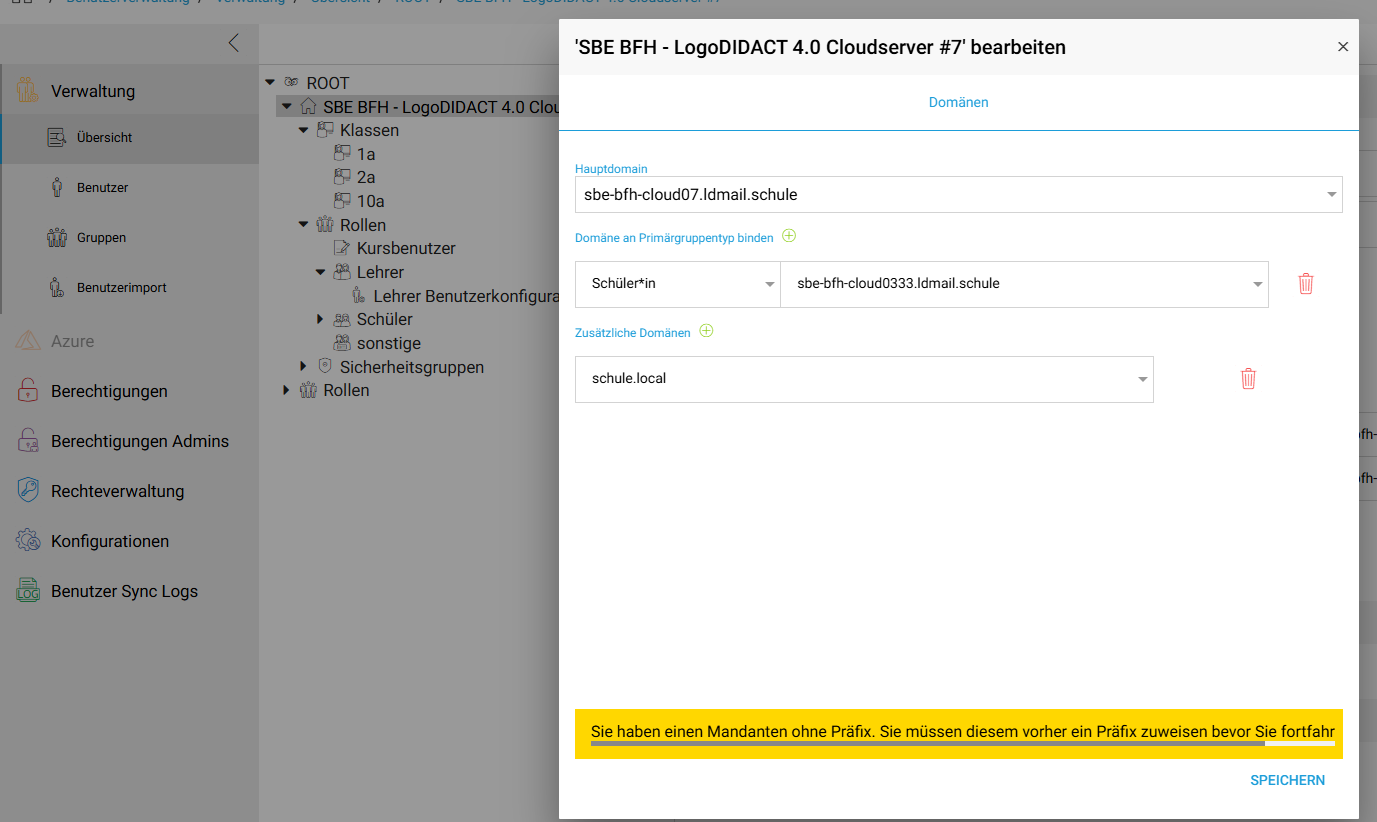
Task: Add an additional domain with the plus icon next to Zusätzliche Domänen
Action: [706, 331]
